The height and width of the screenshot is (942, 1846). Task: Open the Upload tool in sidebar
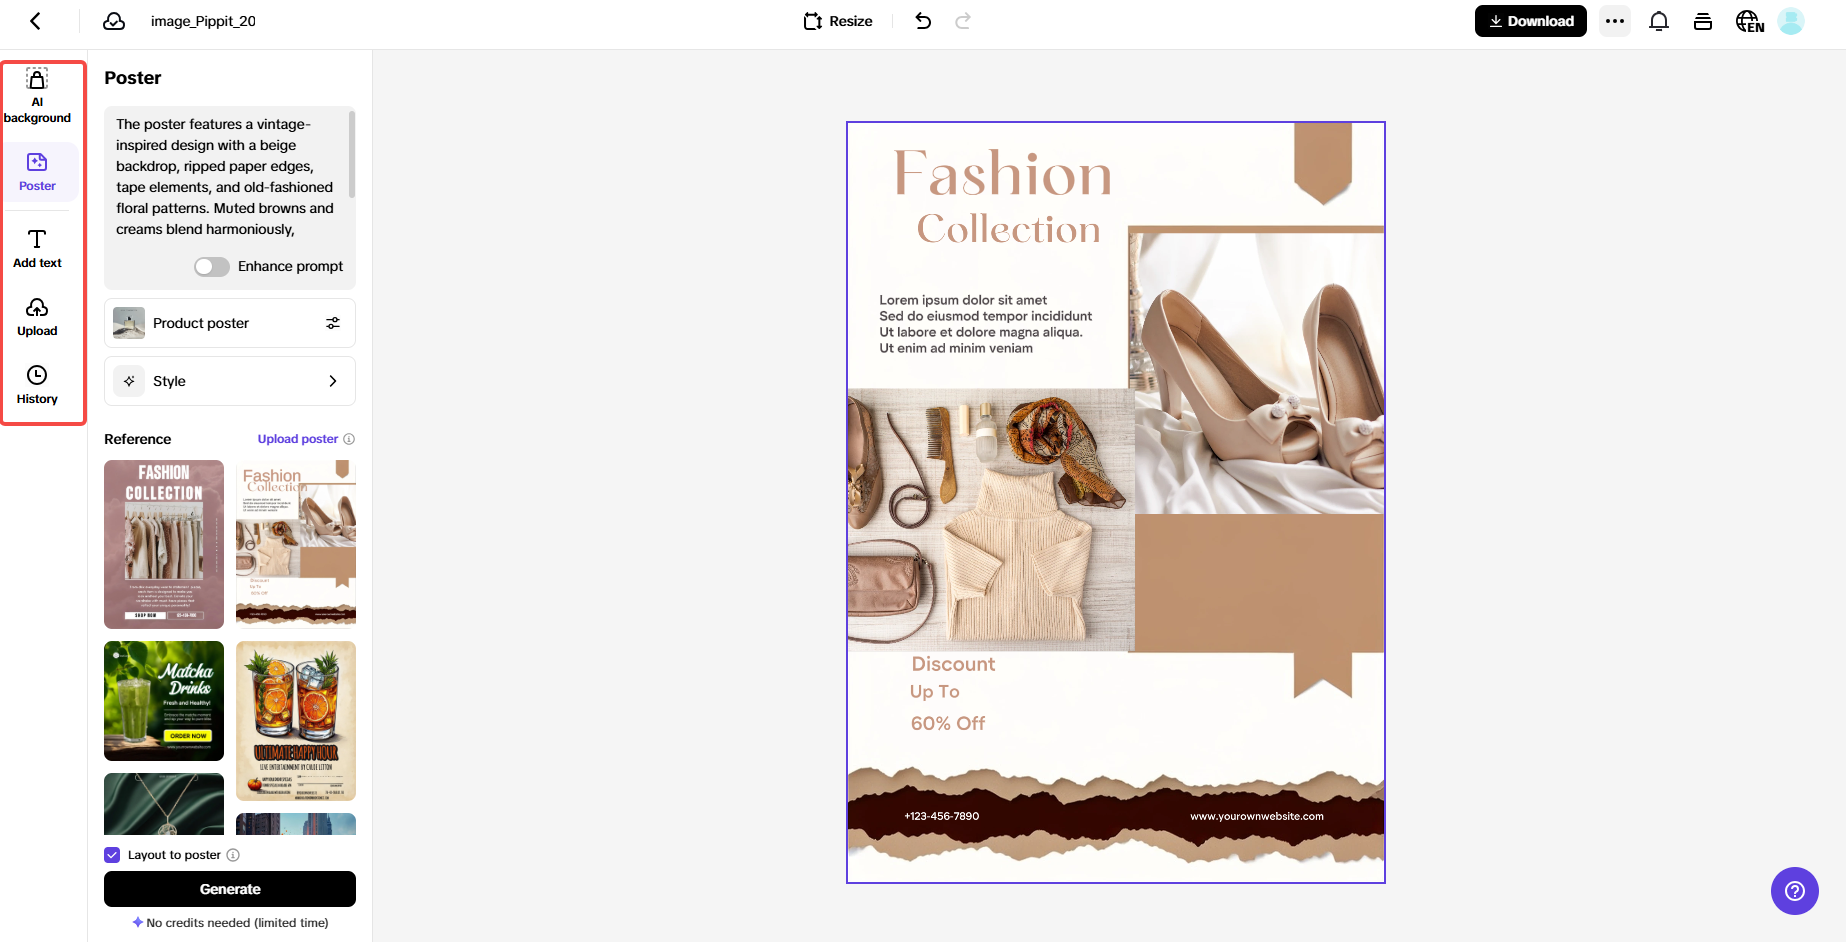tap(37, 317)
